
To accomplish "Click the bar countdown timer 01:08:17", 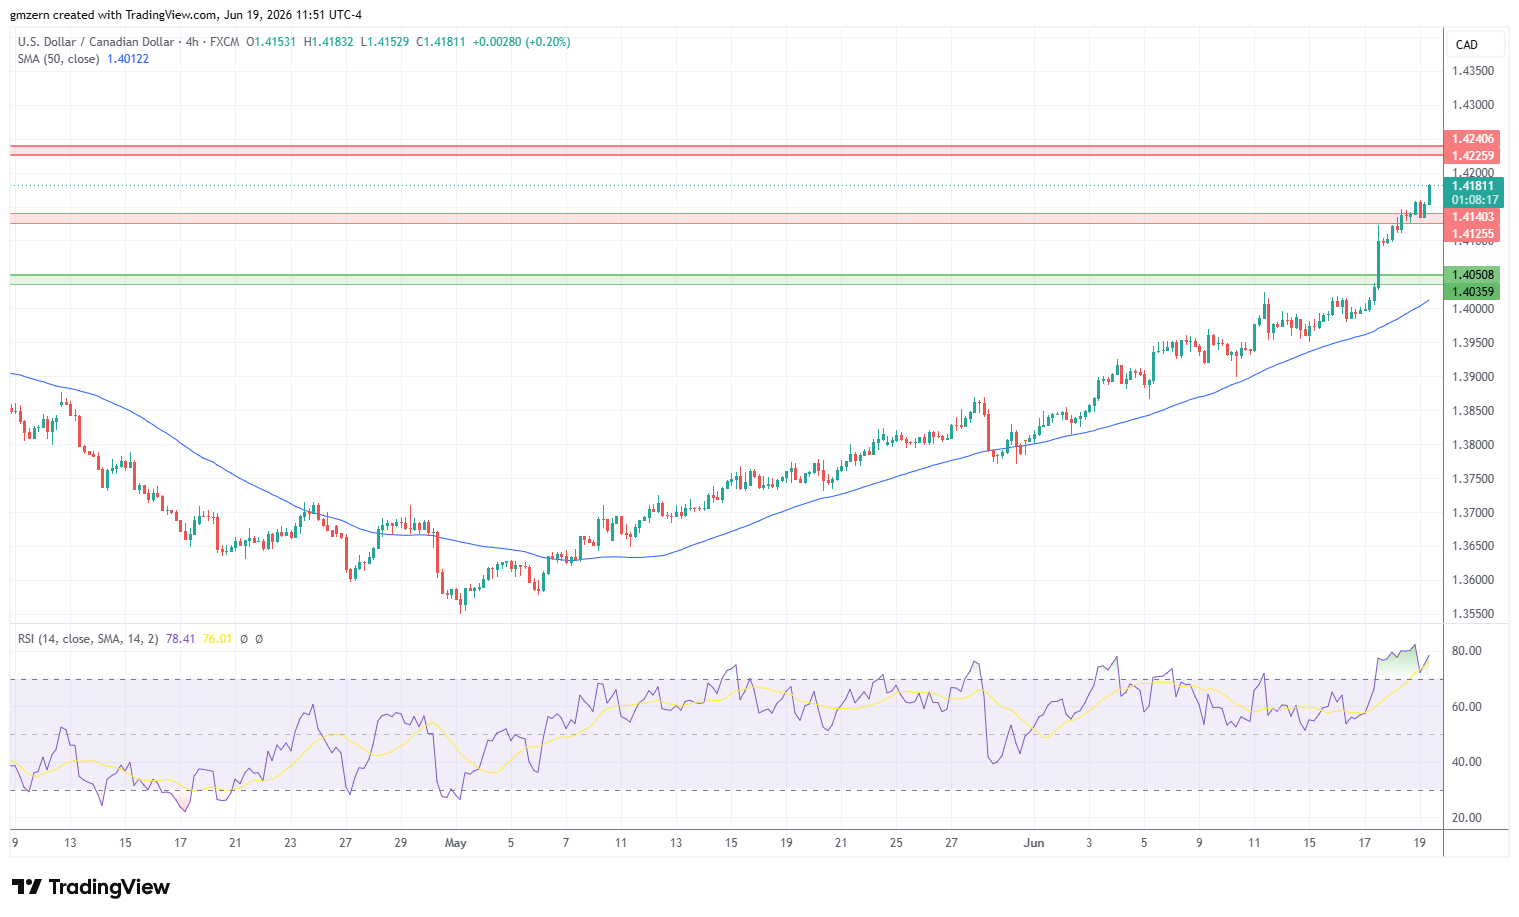I will point(1473,200).
